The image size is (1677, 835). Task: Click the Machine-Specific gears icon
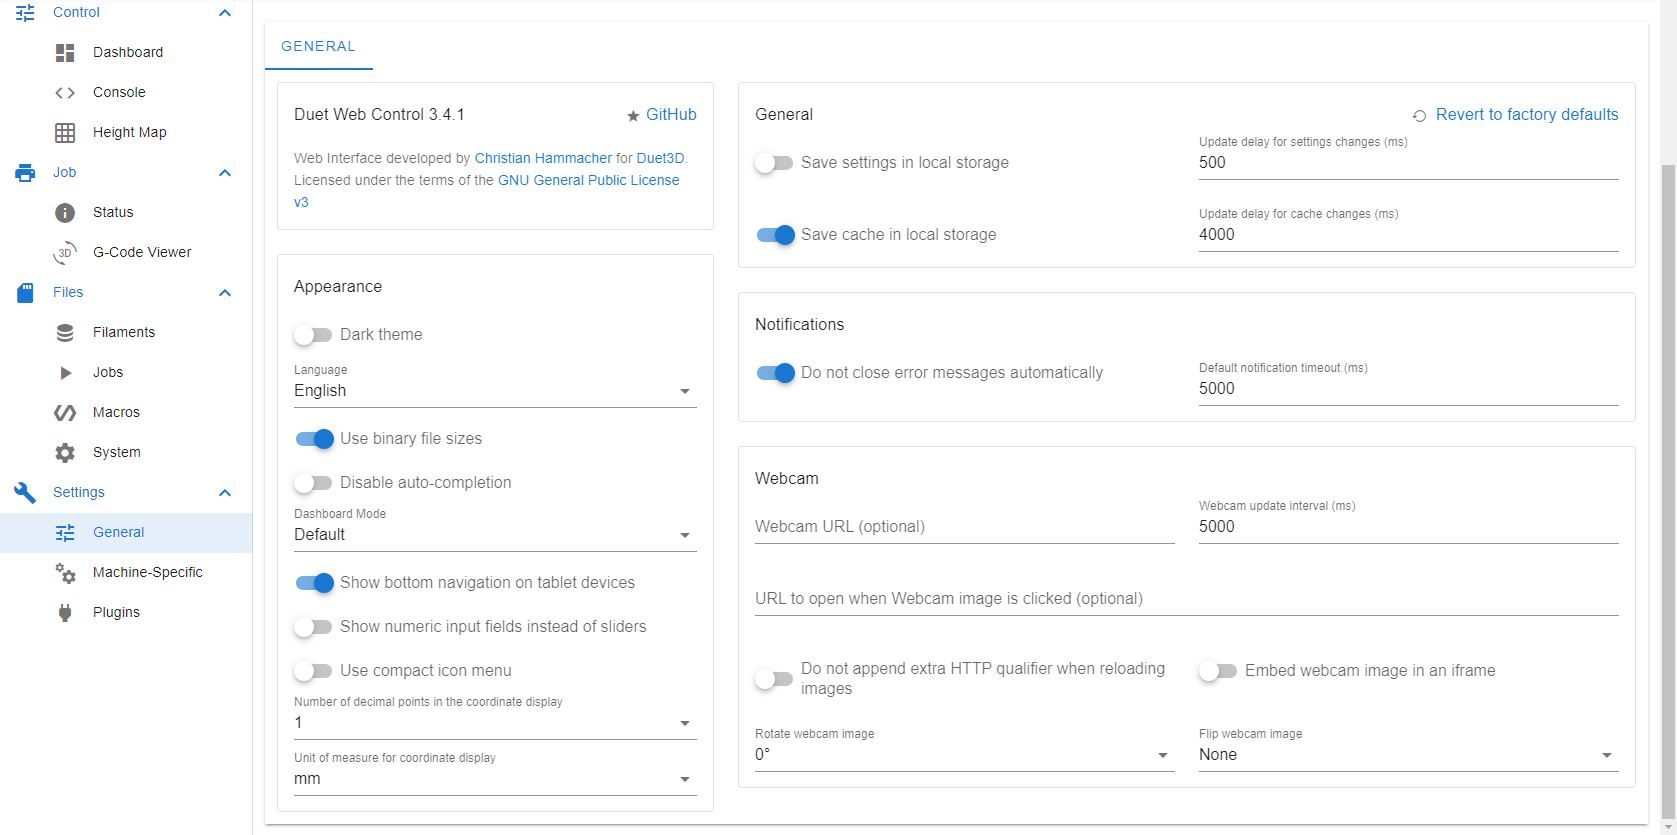pos(65,572)
